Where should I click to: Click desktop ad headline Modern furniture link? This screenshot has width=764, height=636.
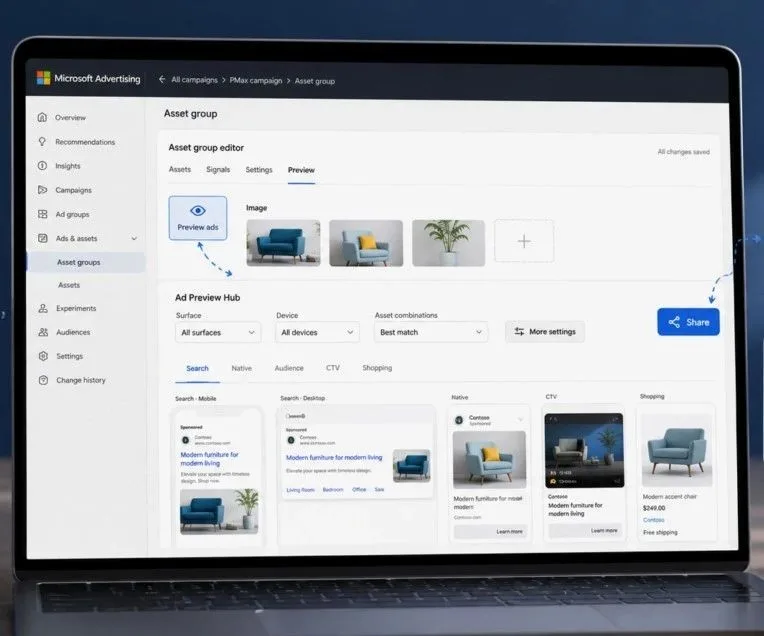point(334,458)
